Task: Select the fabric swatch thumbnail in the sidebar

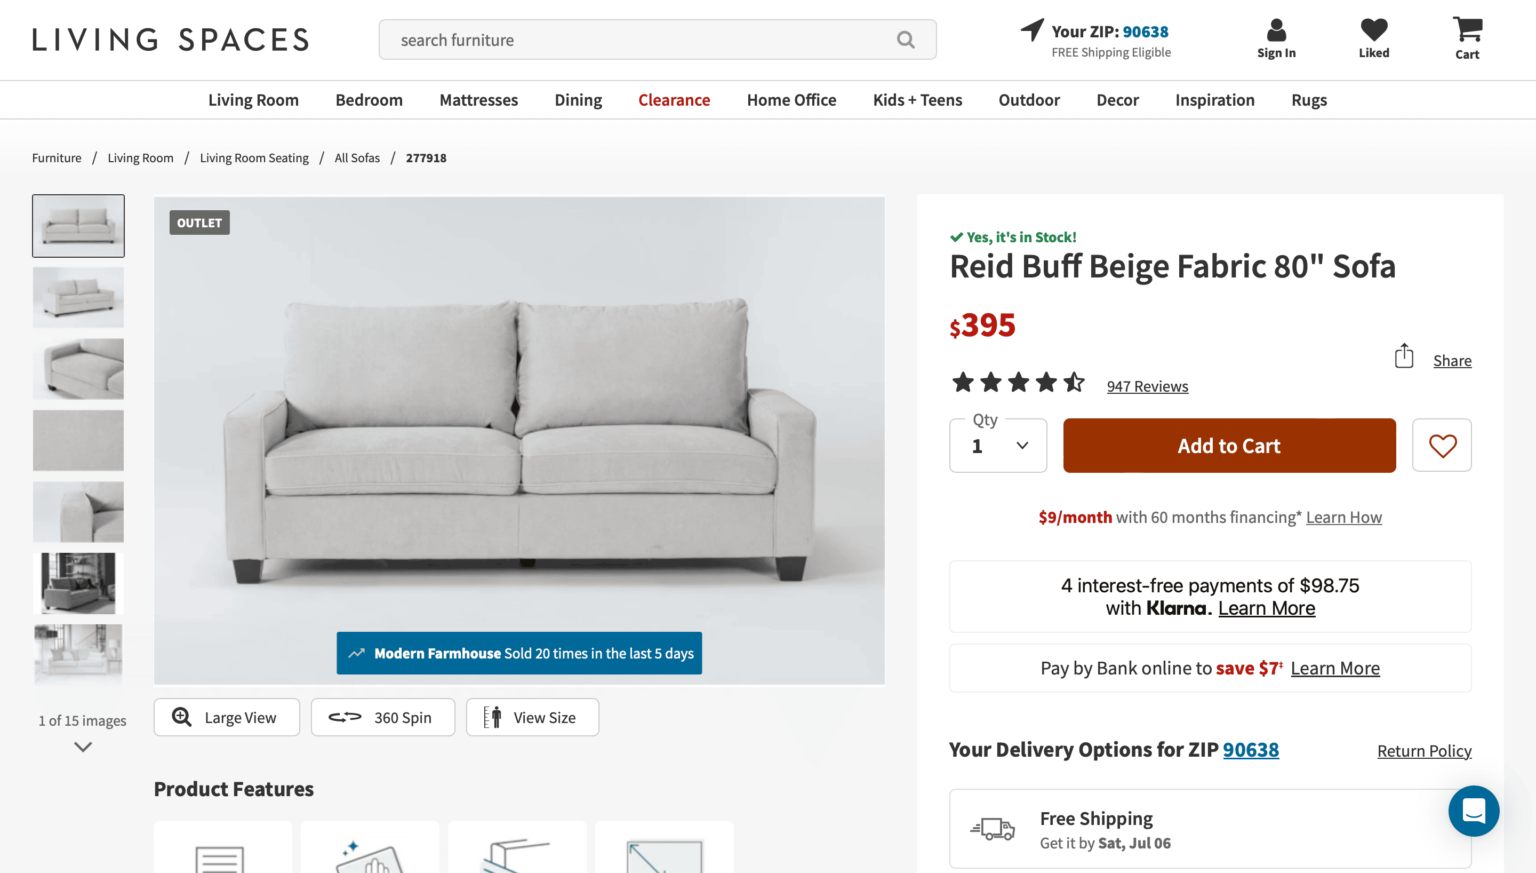Action: coord(78,440)
